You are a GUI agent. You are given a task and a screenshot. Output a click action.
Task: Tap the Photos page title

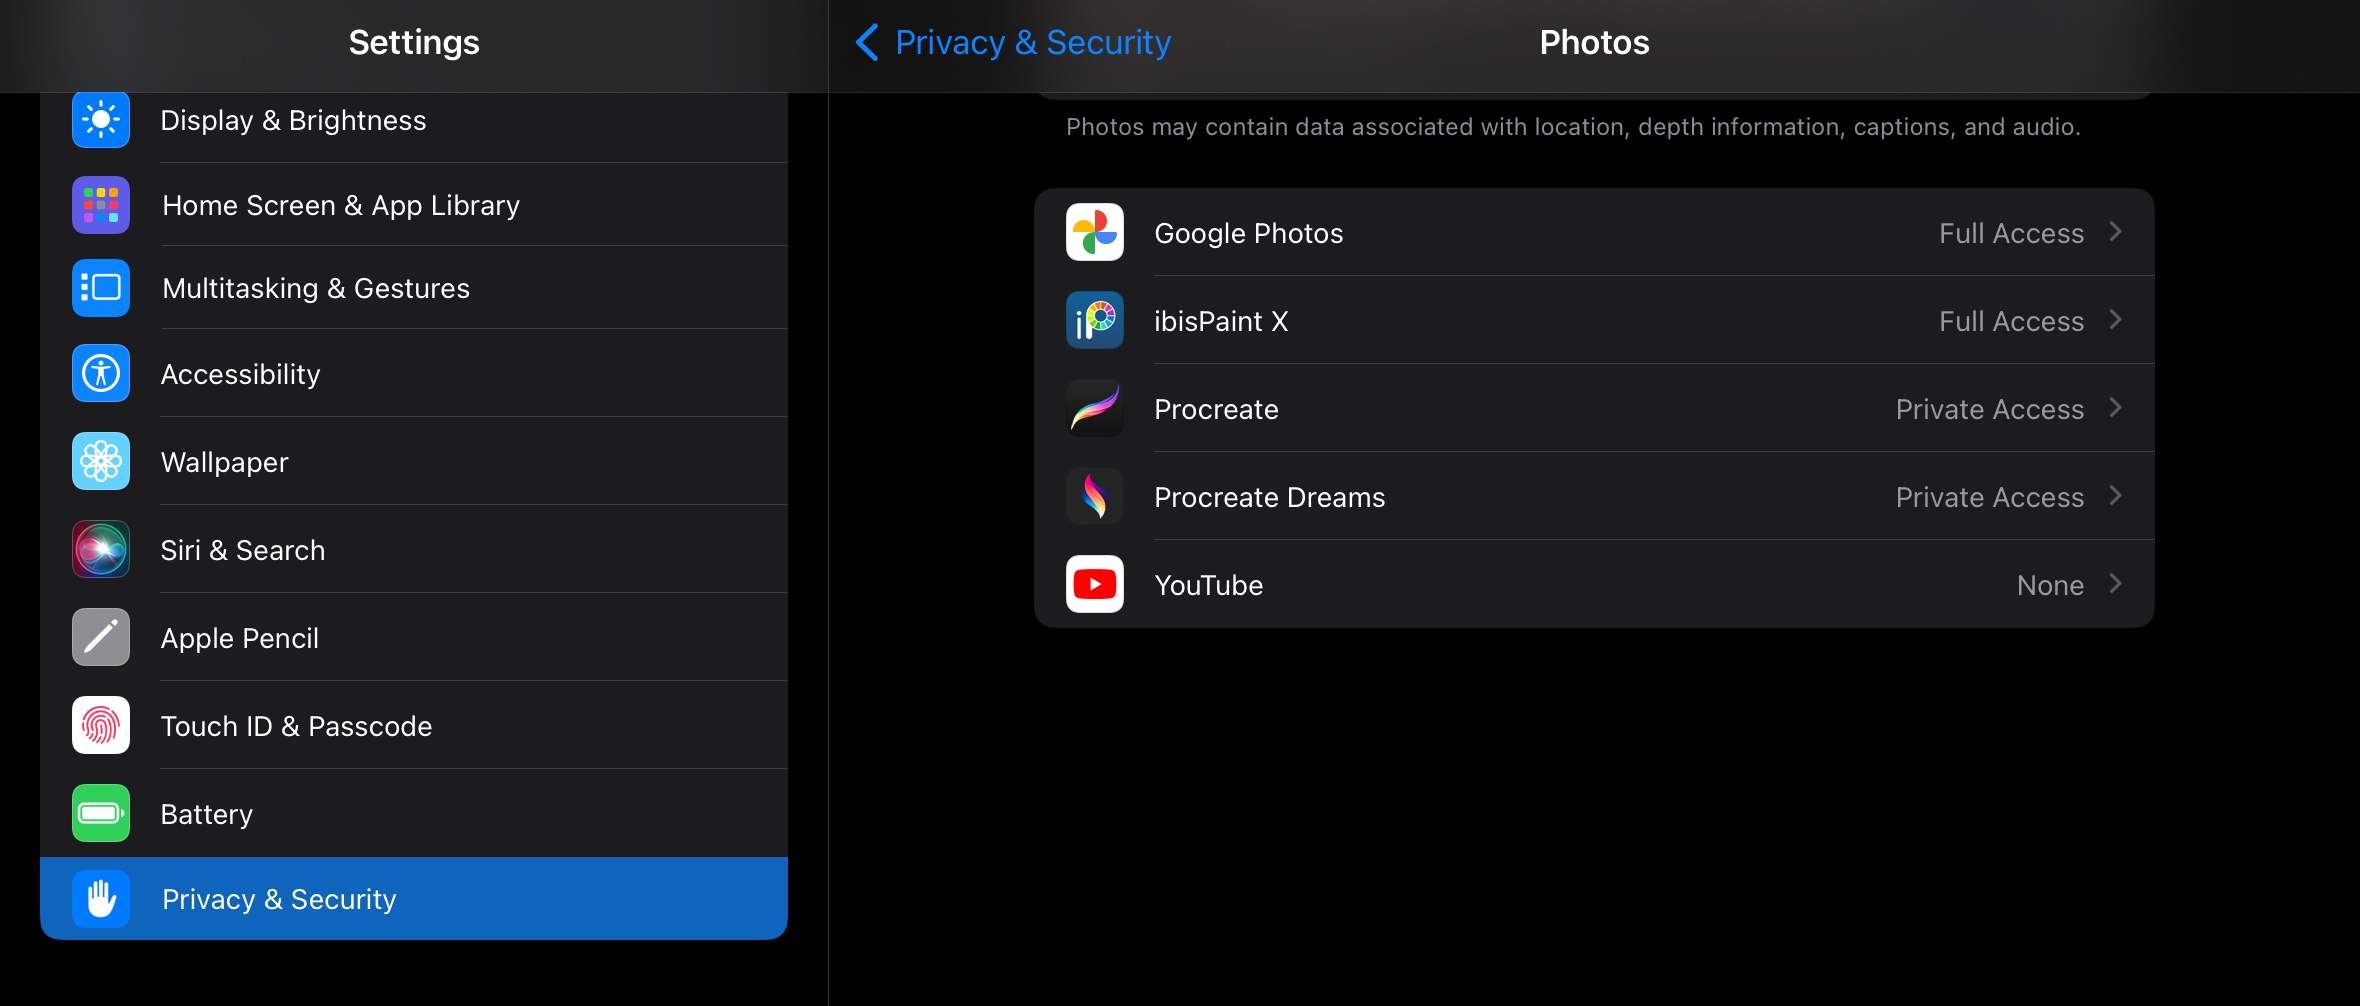click(x=1594, y=42)
